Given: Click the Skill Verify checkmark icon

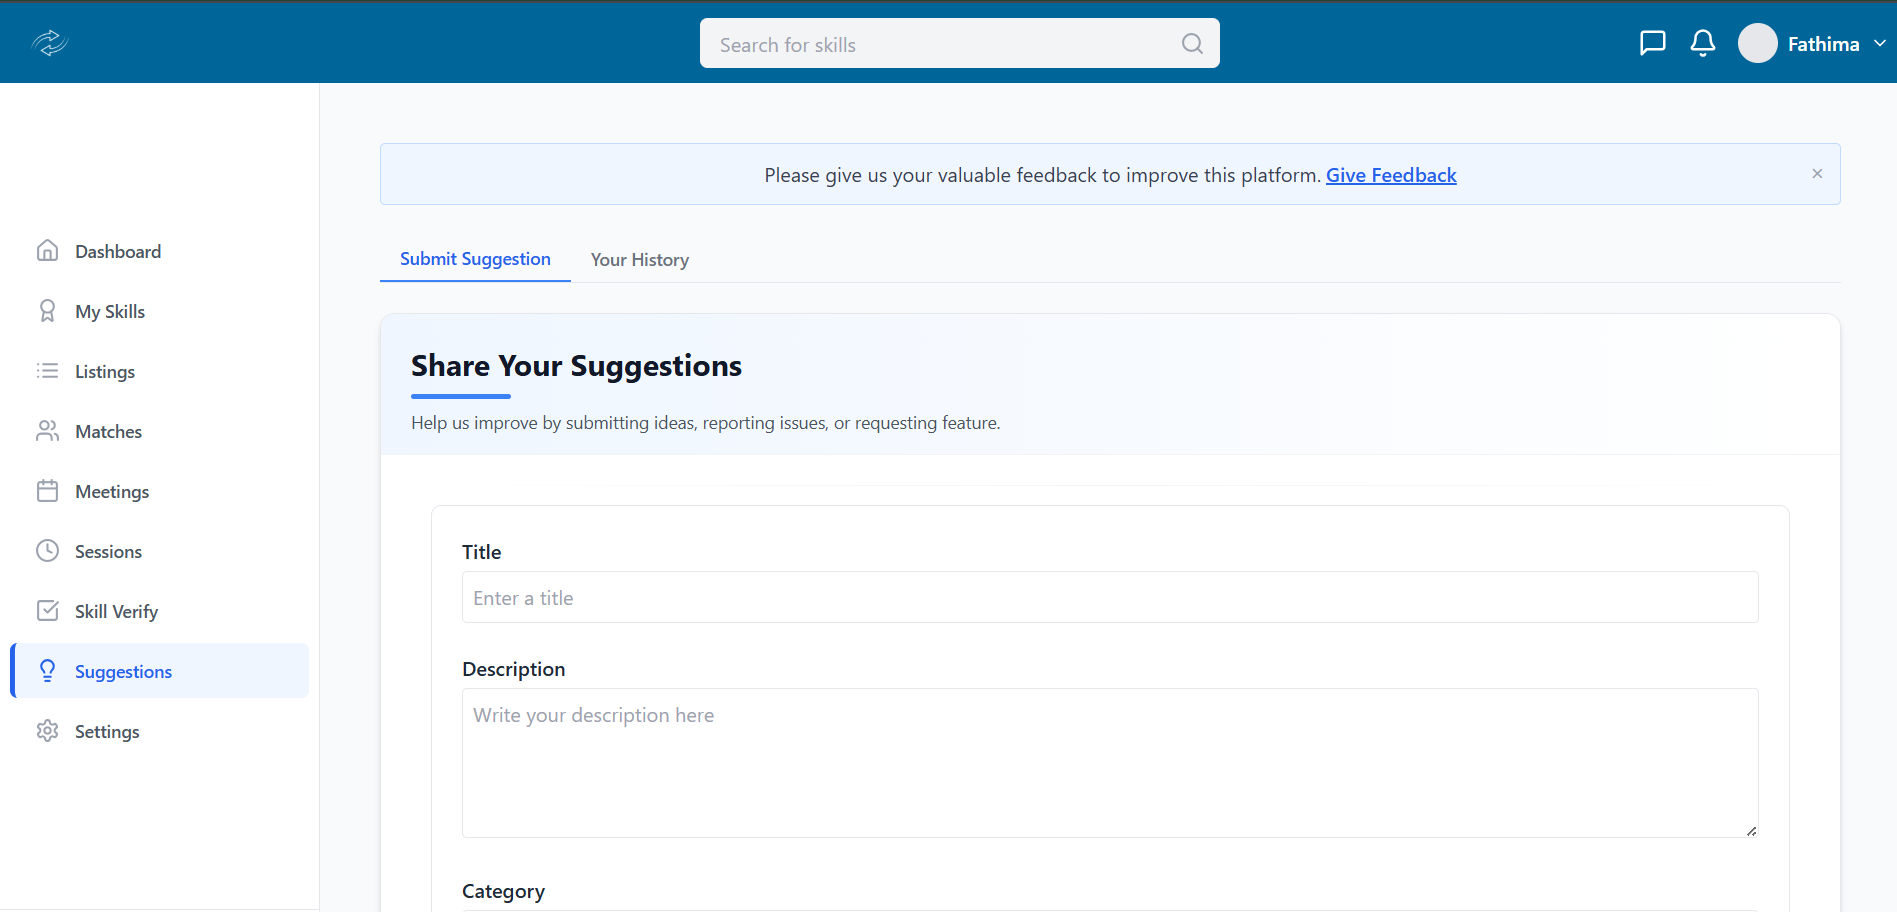Looking at the screenshot, I should 47,611.
